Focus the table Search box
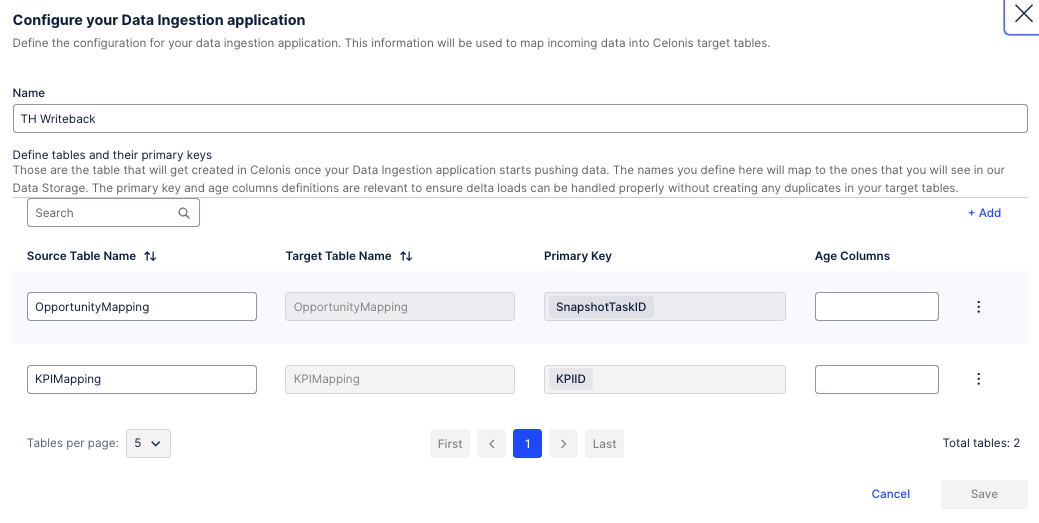The image size is (1039, 523). [104, 213]
